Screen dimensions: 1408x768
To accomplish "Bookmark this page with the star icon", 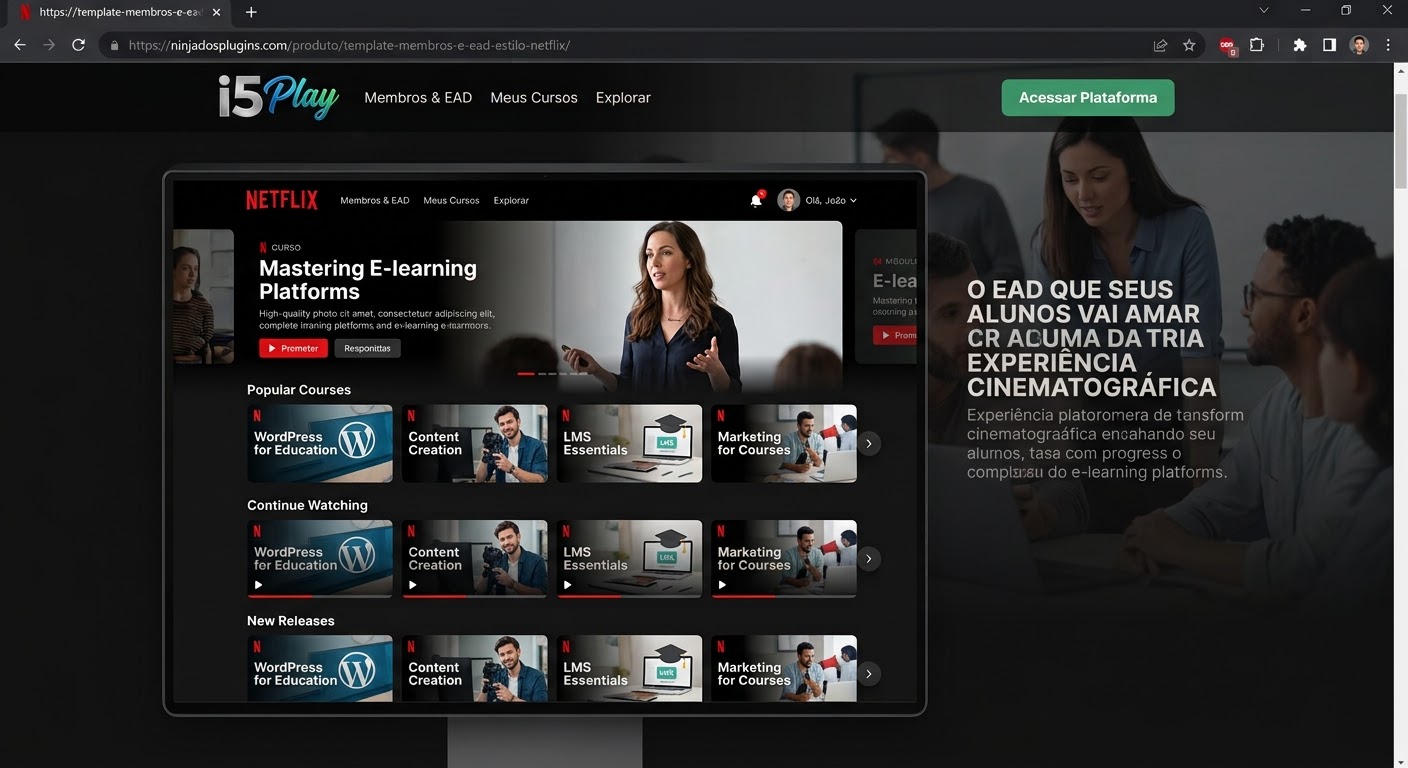I will point(1189,45).
